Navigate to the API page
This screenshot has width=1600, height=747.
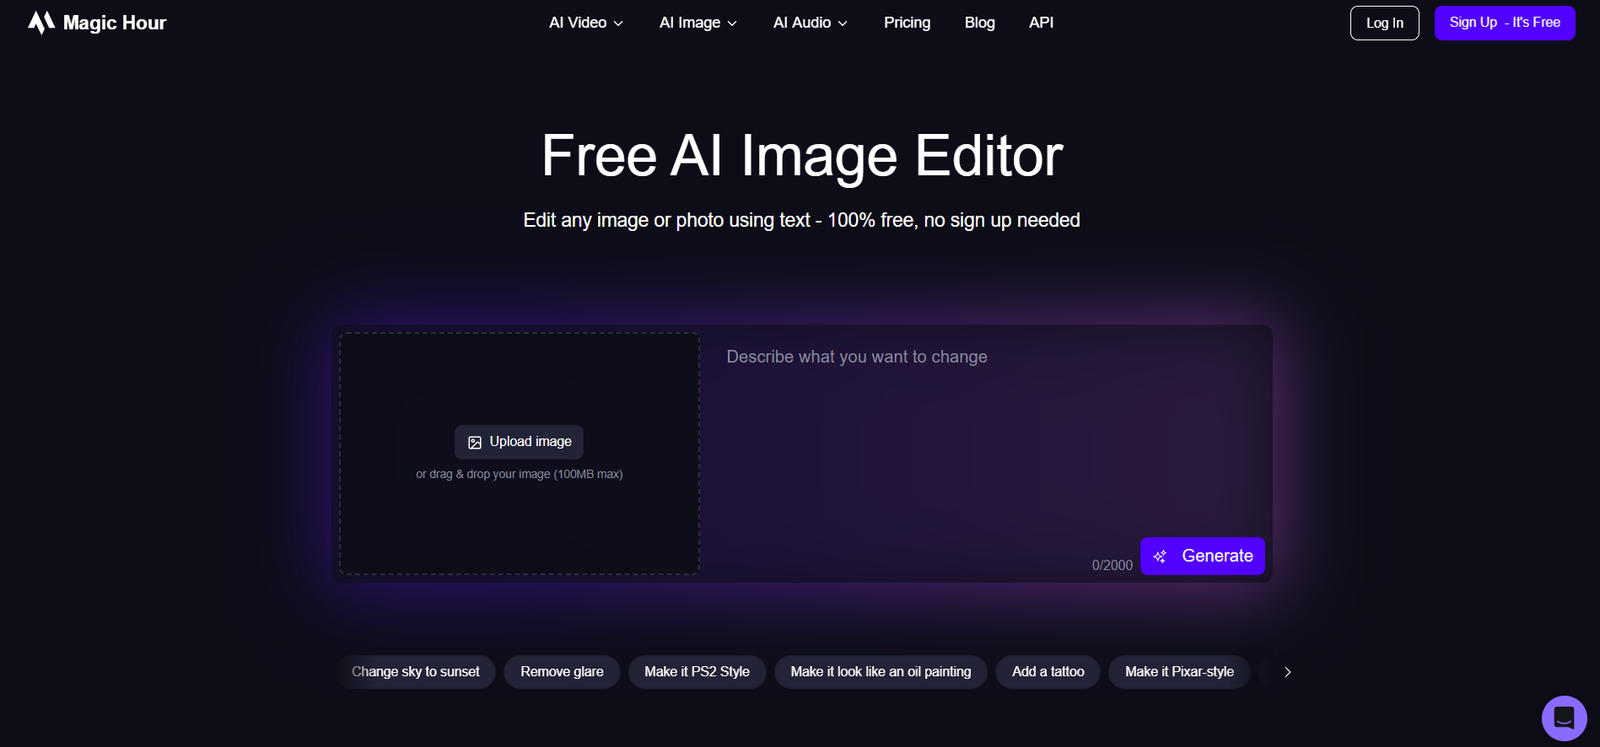1041,23
